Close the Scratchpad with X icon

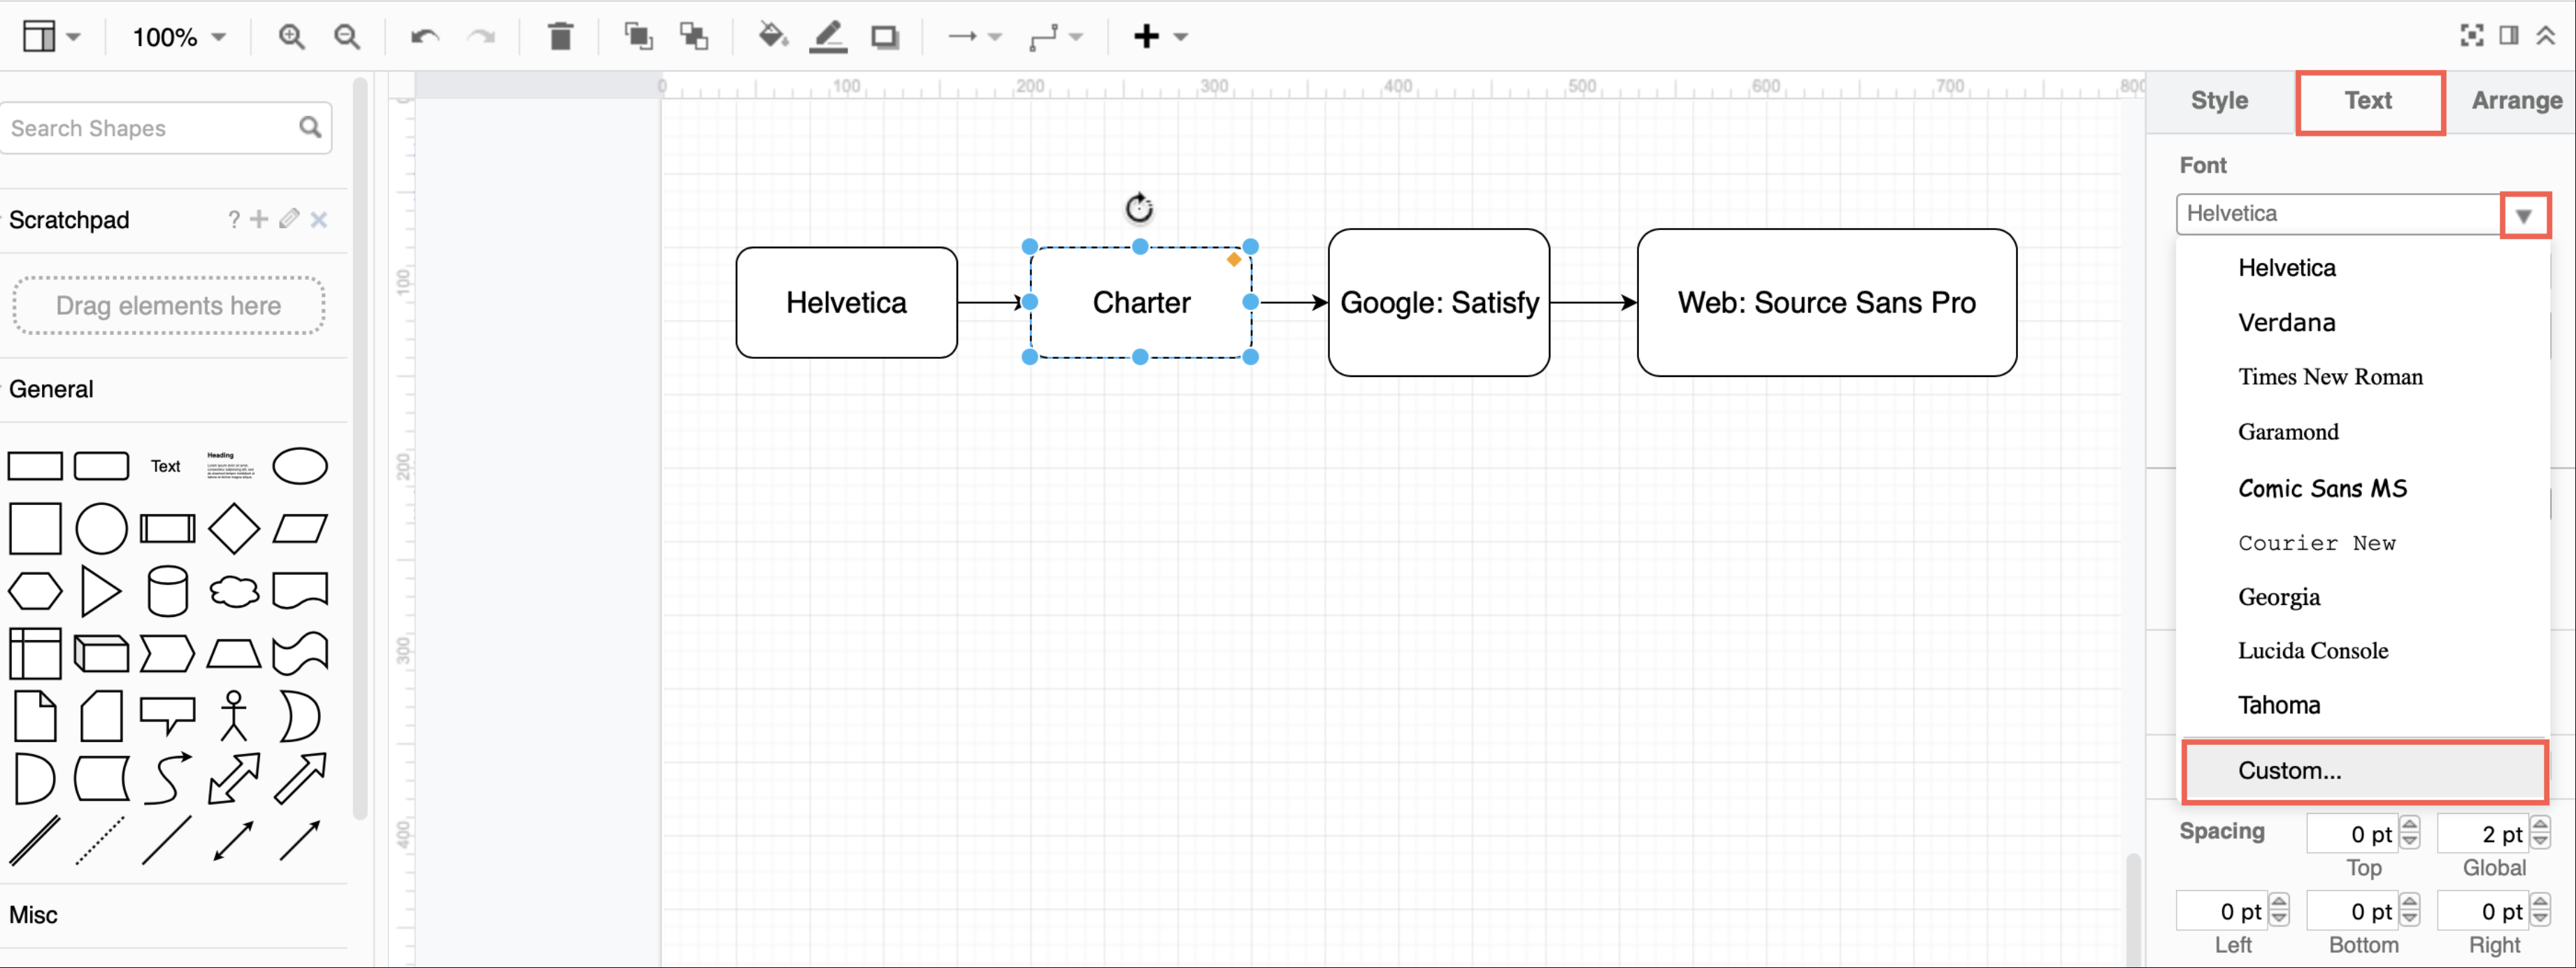pyautogui.click(x=319, y=219)
